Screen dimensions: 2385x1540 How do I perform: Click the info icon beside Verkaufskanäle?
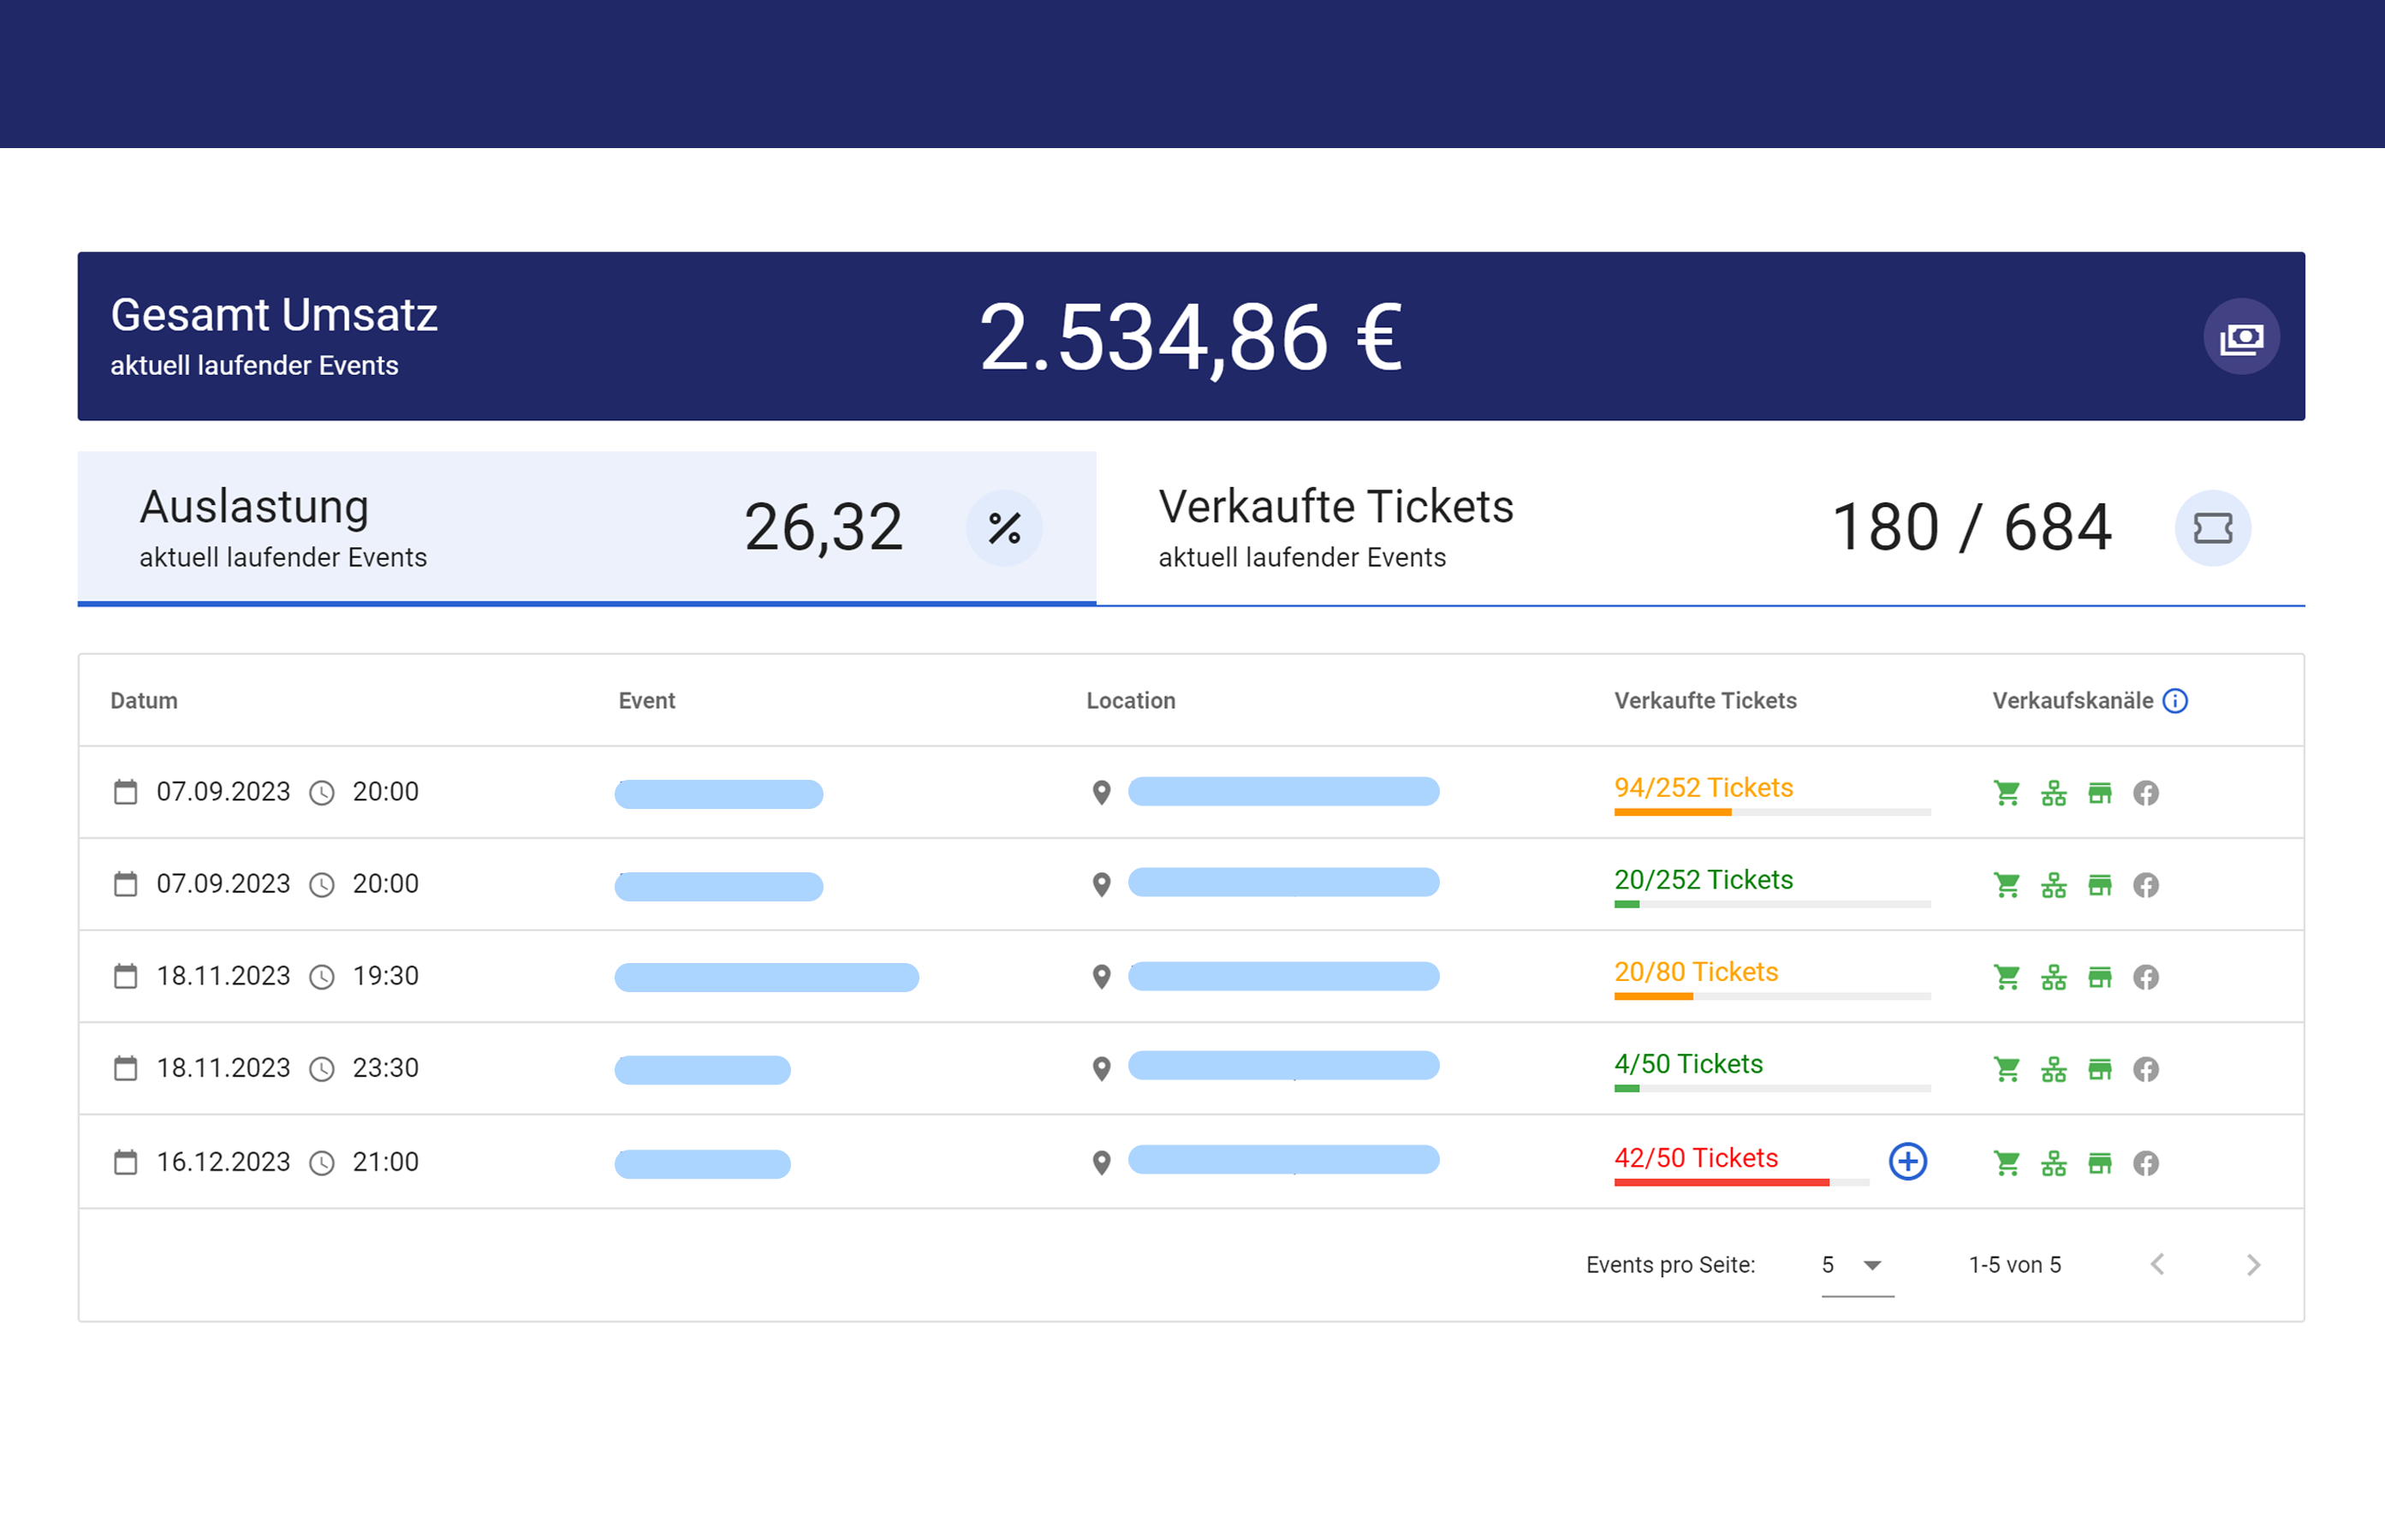click(x=2175, y=701)
